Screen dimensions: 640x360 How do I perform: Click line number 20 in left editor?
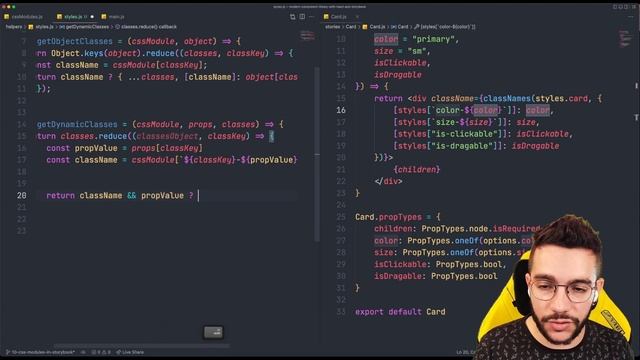22,196
